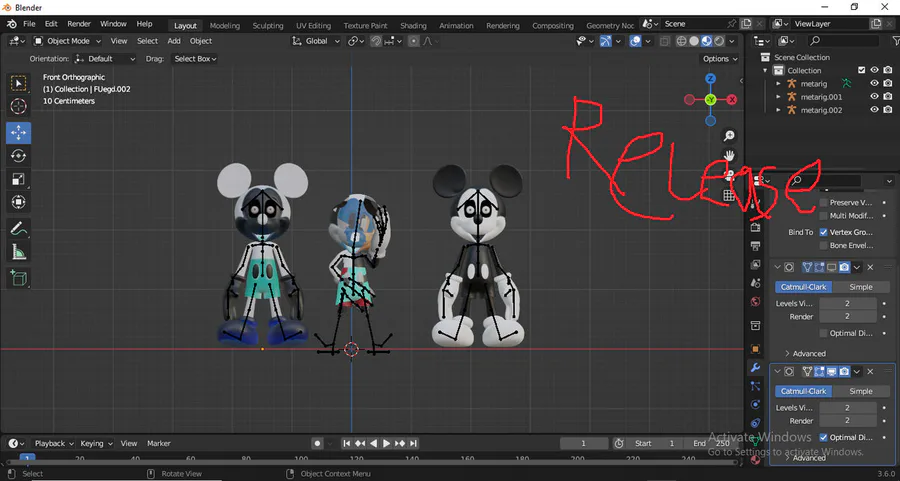Switch to the UV Editing workspace tab

(313, 25)
